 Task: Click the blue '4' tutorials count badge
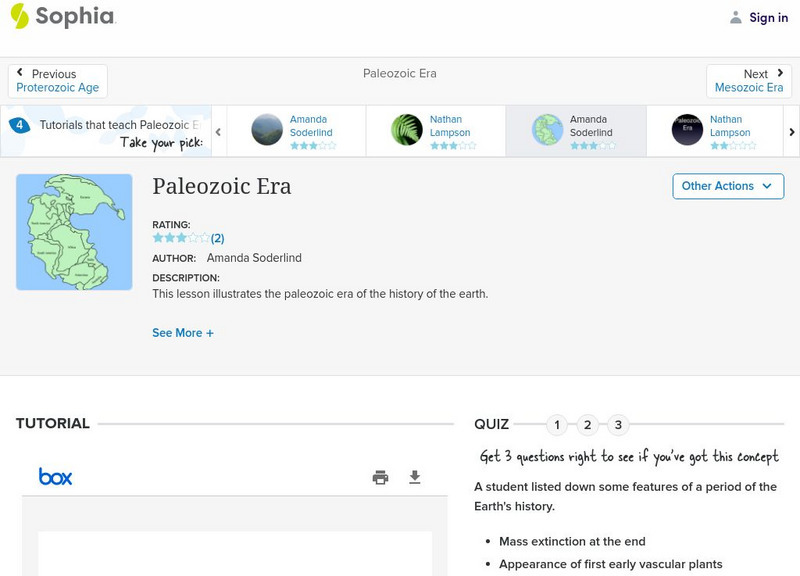pos(18,124)
